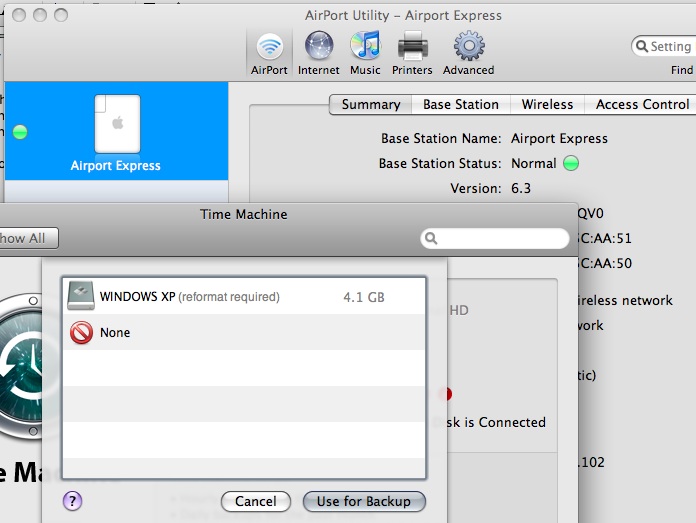Screen dimensions: 696x523
Task: Click the Airport Express base station name value
Action: point(559,139)
